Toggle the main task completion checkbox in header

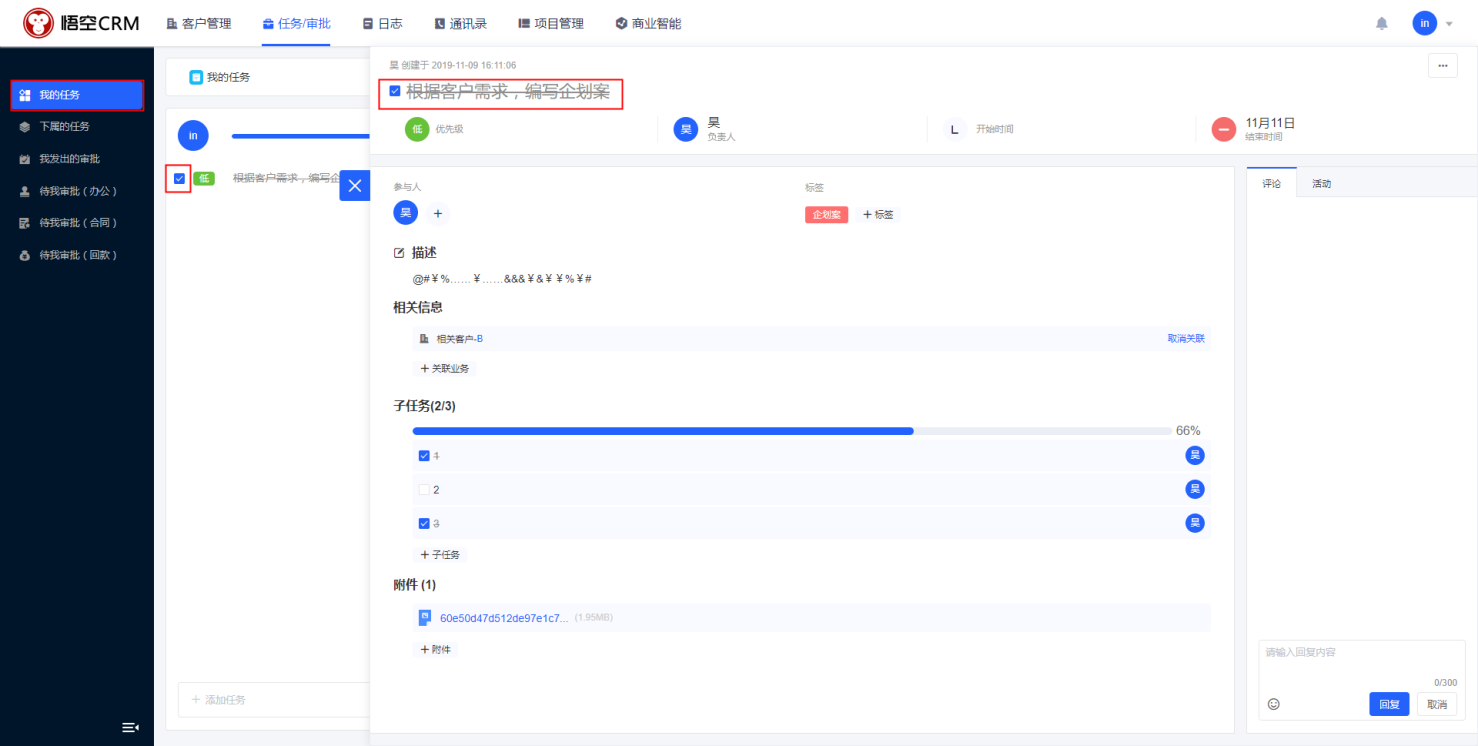[x=395, y=92]
